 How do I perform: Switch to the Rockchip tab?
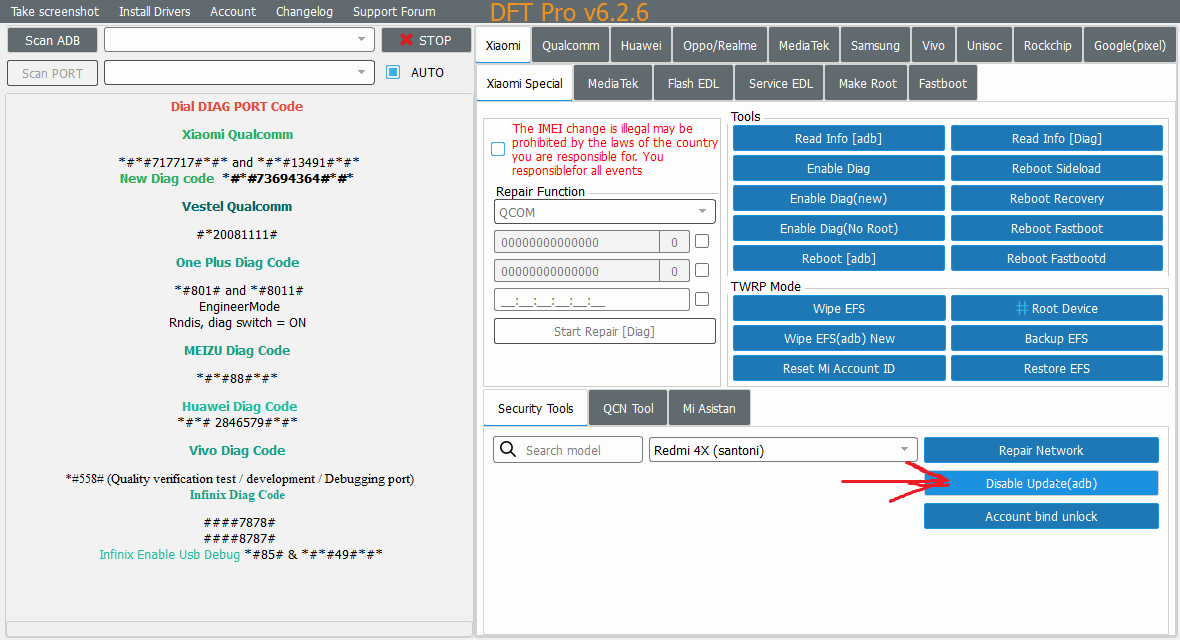pyautogui.click(x=1048, y=45)
